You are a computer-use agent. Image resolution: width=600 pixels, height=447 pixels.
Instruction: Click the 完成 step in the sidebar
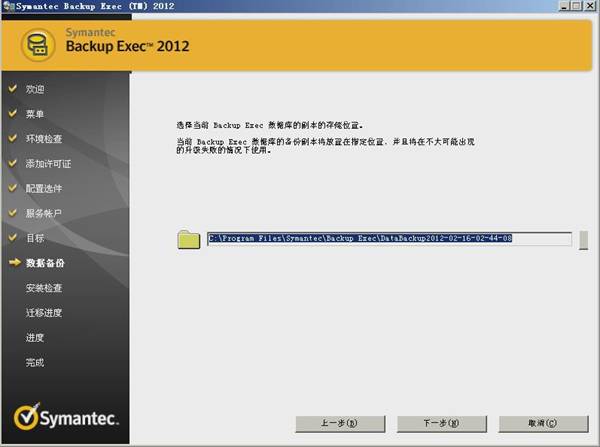pyautogui.click(x=35, y=362)
